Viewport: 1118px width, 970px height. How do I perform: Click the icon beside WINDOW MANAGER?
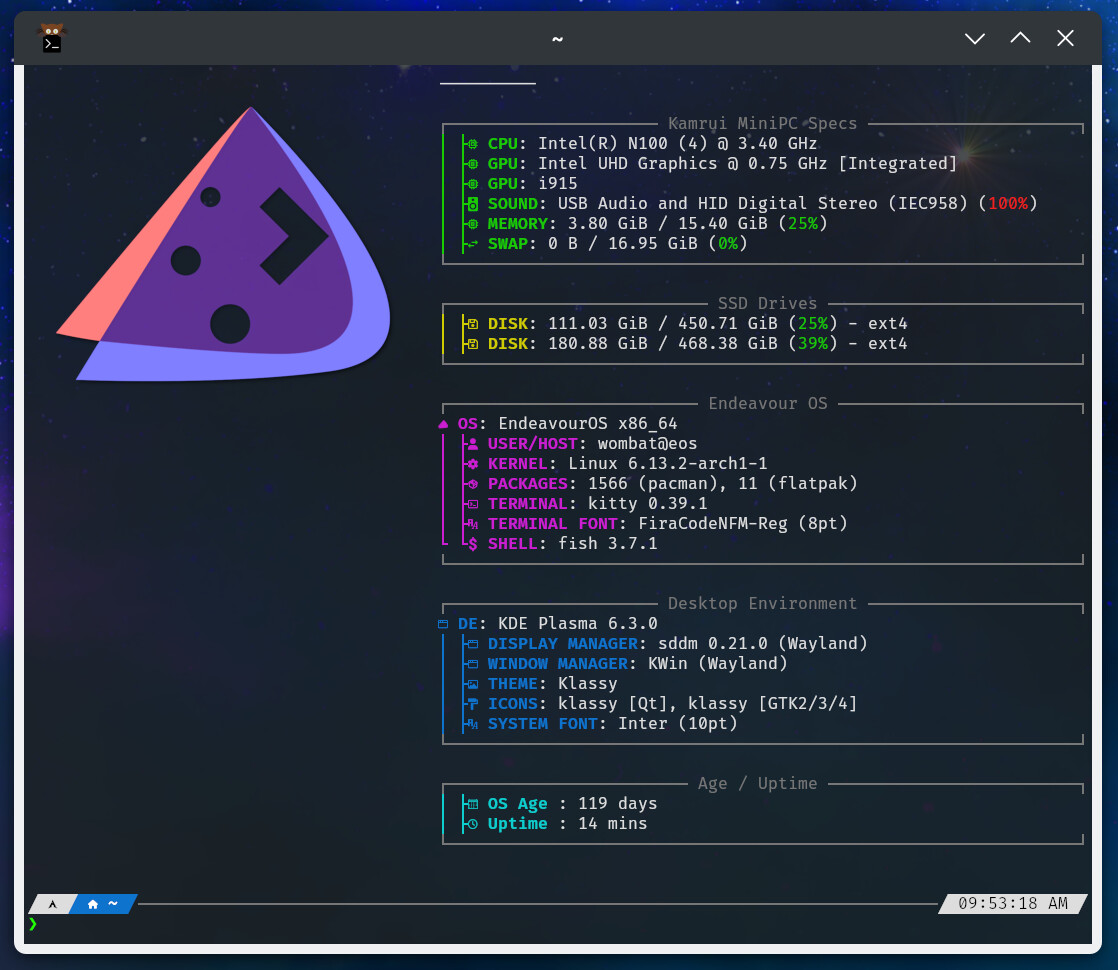pos(473,664)
